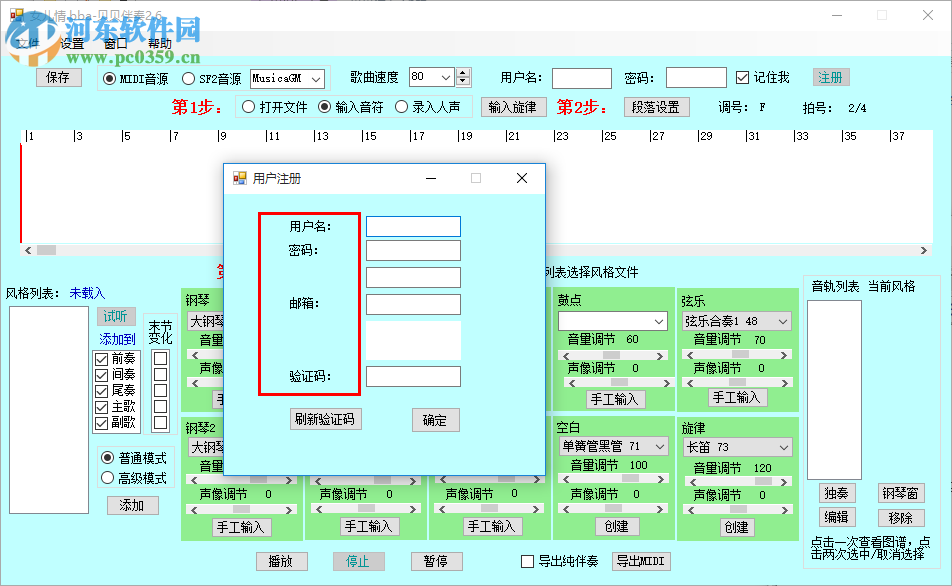The height and width of the screenshot is (586, 952).
Task: Open the 文件 menu
Action: [x=28, y=44]
